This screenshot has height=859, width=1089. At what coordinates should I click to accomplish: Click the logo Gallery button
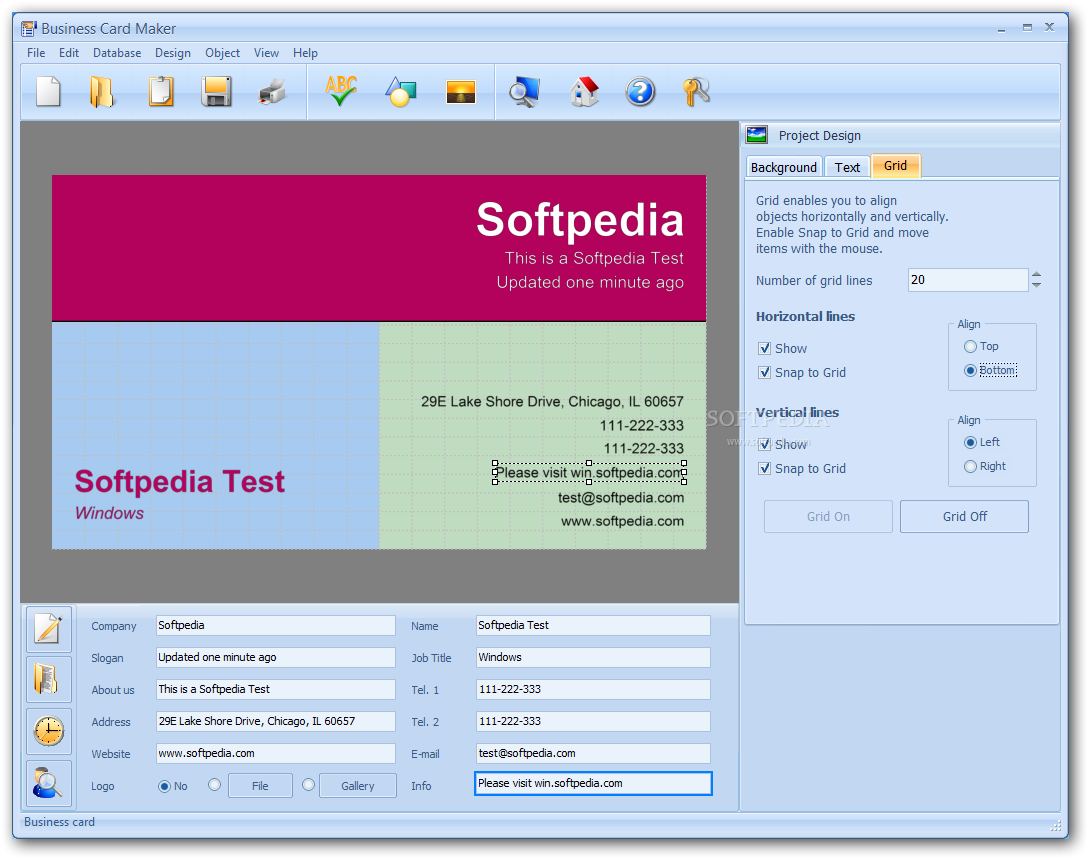358,785
